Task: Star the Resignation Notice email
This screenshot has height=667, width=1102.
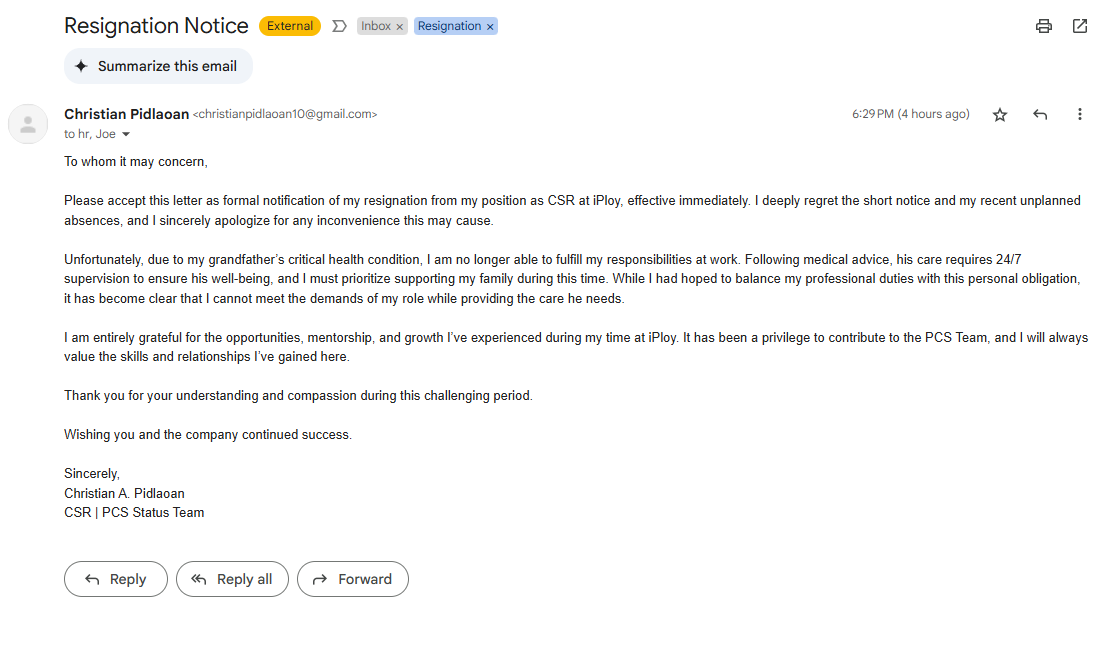Action: tap(1000, 115)
